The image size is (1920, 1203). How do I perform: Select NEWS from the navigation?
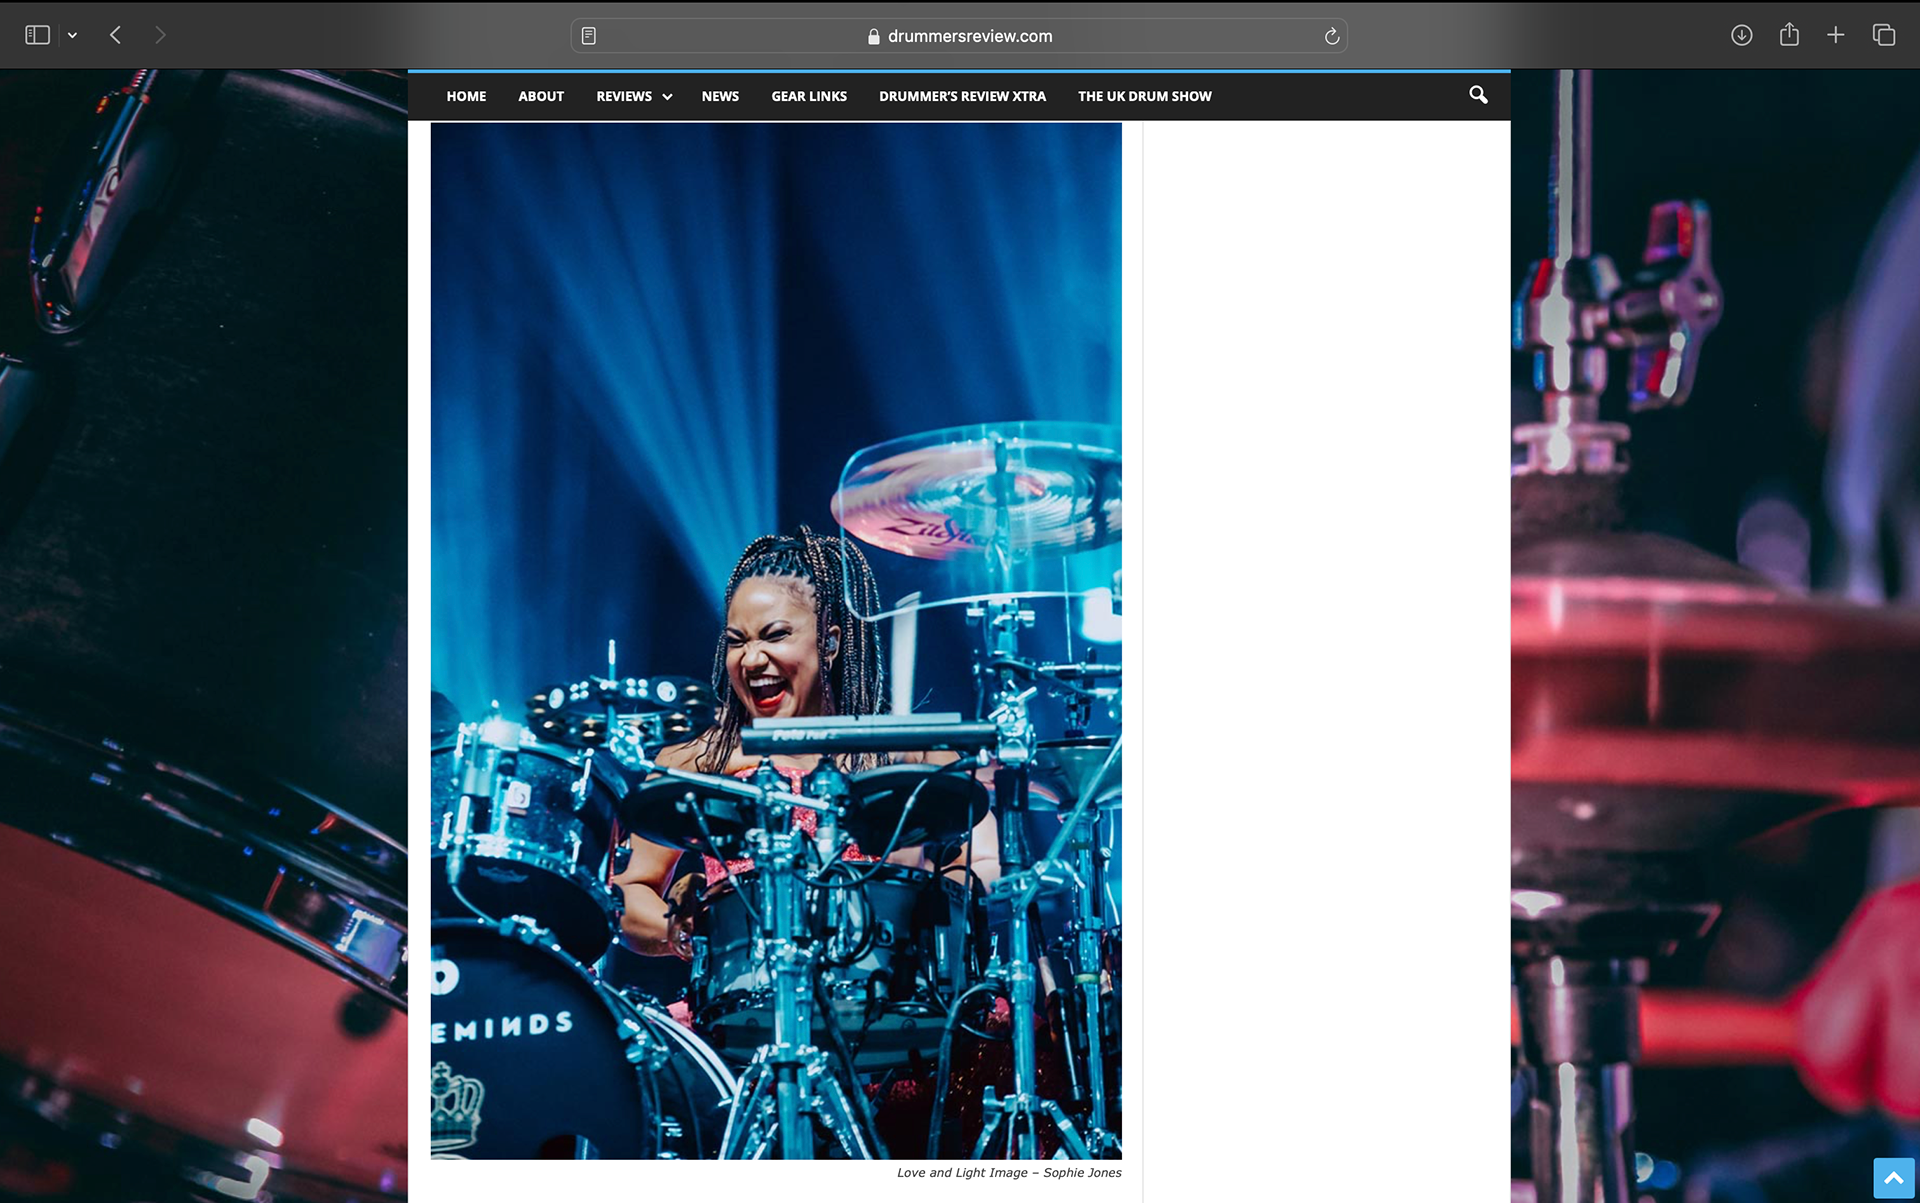coord(720,96)
